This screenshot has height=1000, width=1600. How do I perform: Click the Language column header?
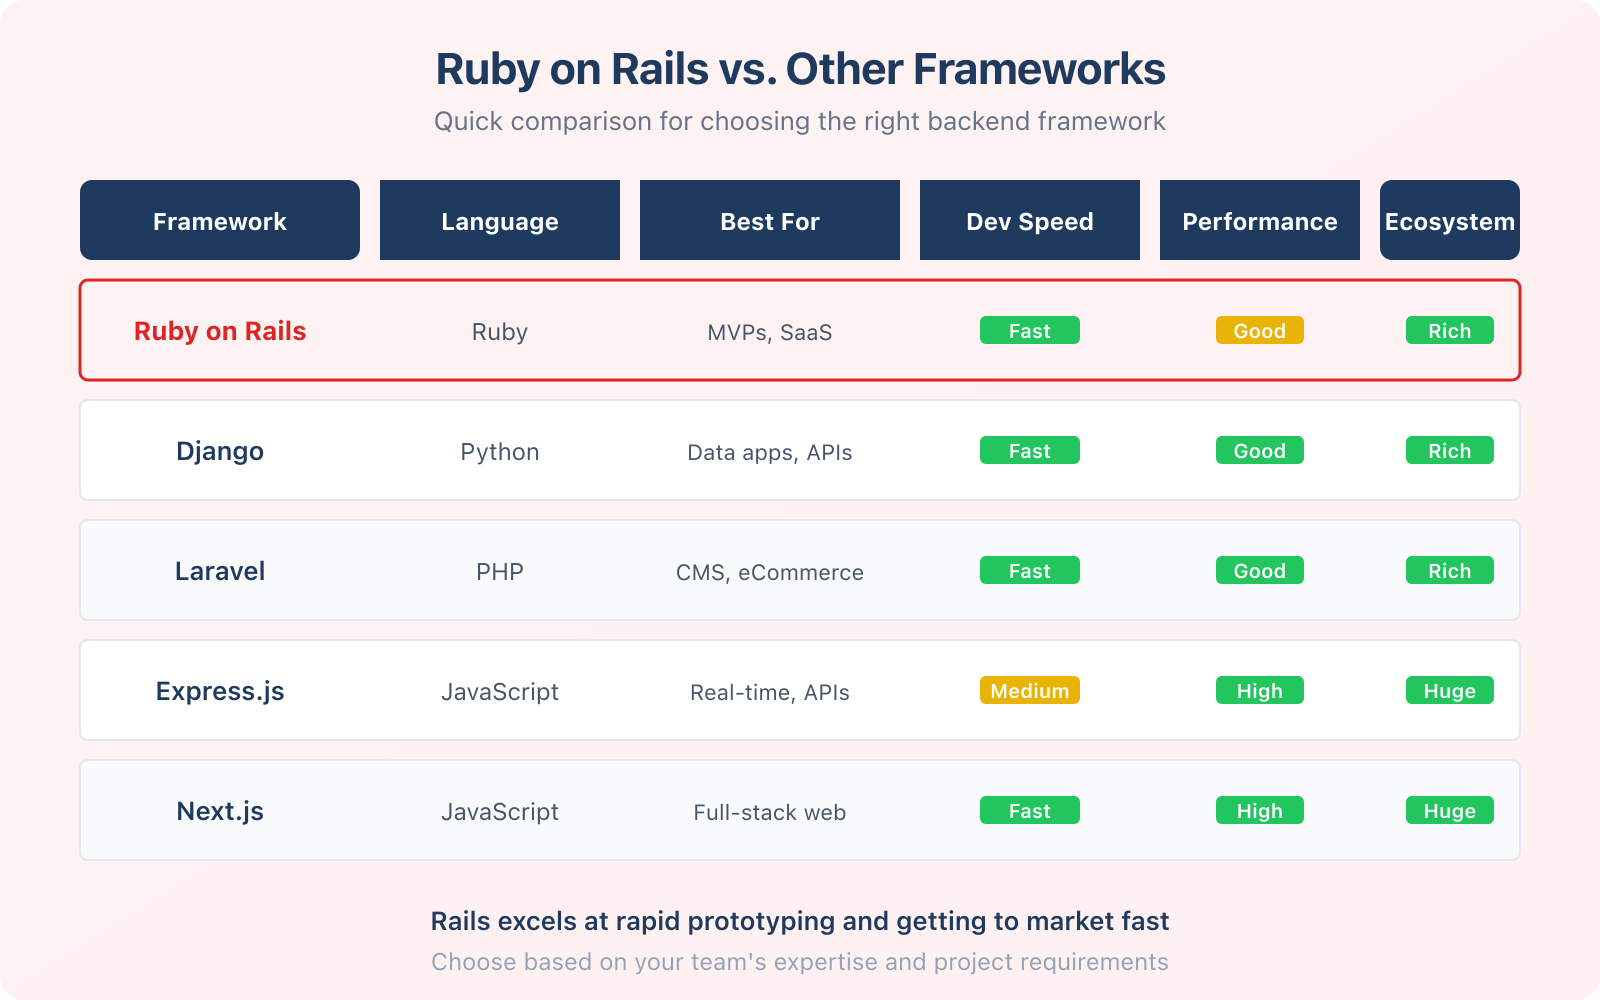click(x=499, y=220)
